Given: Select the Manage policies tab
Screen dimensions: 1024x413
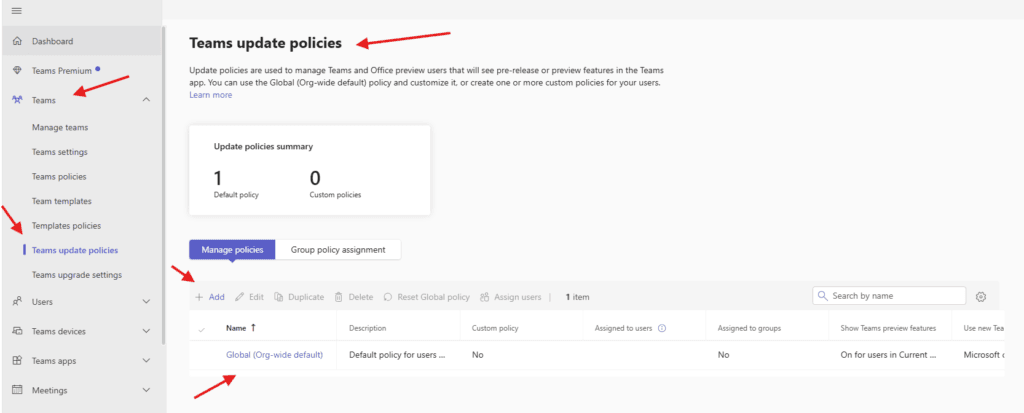Looking at the screenshot, I should click(232, 249).
